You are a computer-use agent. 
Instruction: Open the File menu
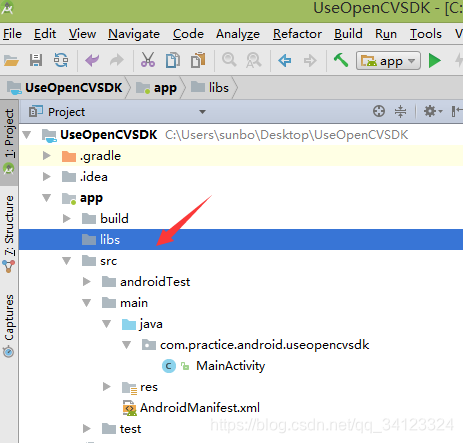tap(12, 34)
